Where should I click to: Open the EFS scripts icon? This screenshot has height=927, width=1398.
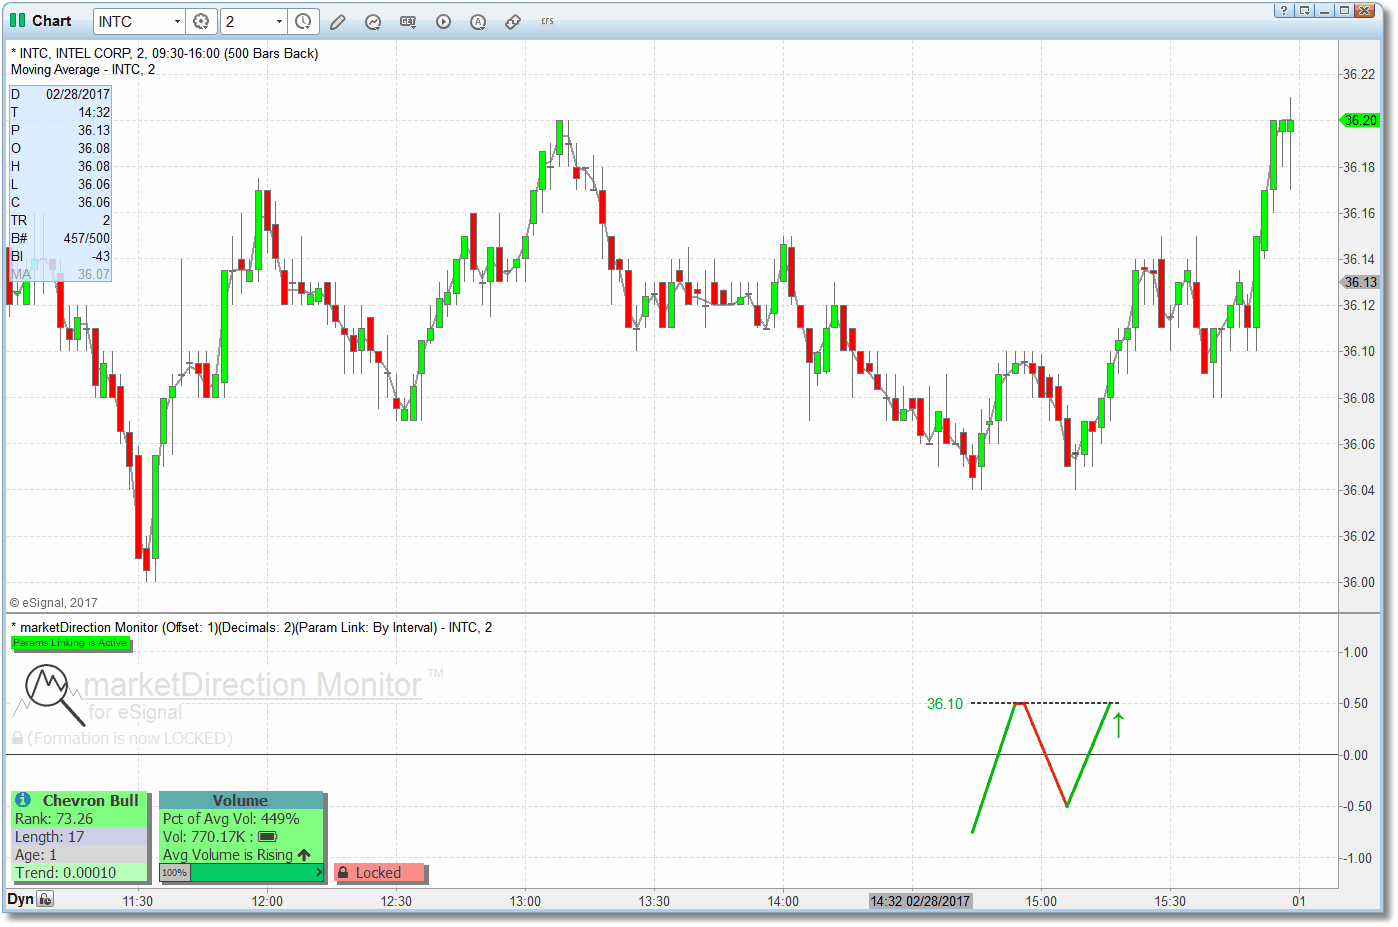[x=547, y=21]
